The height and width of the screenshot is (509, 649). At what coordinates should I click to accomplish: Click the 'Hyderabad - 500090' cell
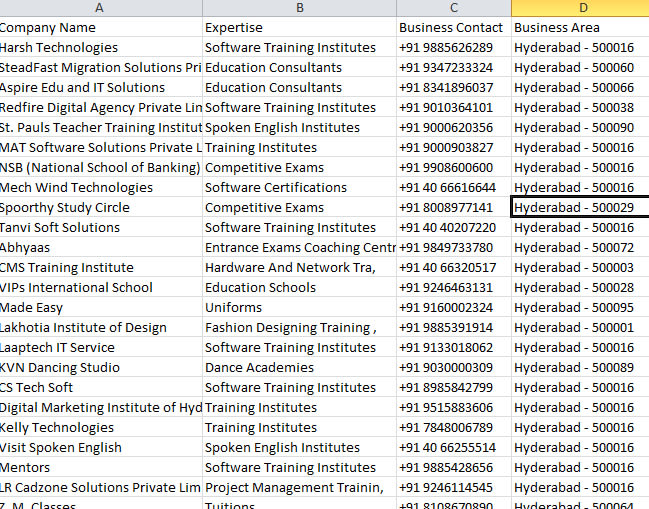coord(580,127)
